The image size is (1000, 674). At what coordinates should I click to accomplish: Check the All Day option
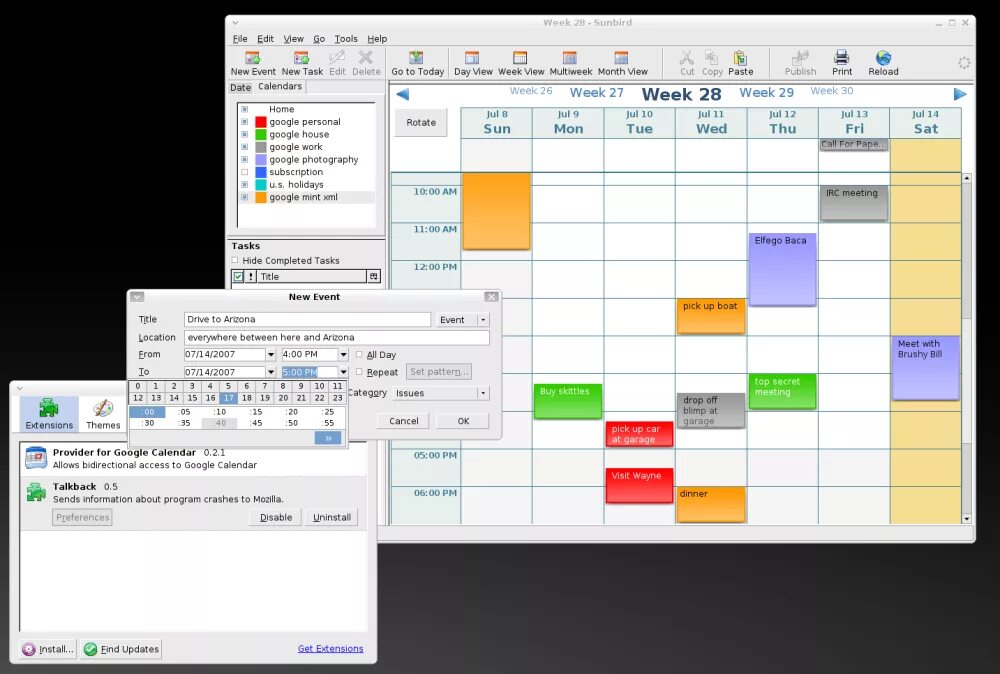pos(359,355)
